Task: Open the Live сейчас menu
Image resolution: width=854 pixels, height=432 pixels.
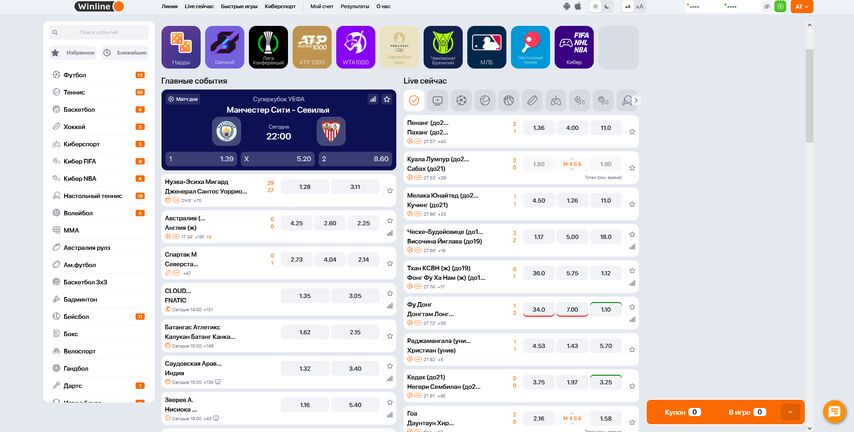Action: 199,7
